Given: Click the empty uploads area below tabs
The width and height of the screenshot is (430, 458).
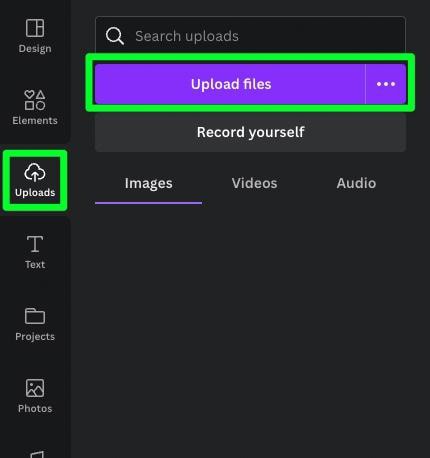Looking at the screenshot, I should coord(250,330).
